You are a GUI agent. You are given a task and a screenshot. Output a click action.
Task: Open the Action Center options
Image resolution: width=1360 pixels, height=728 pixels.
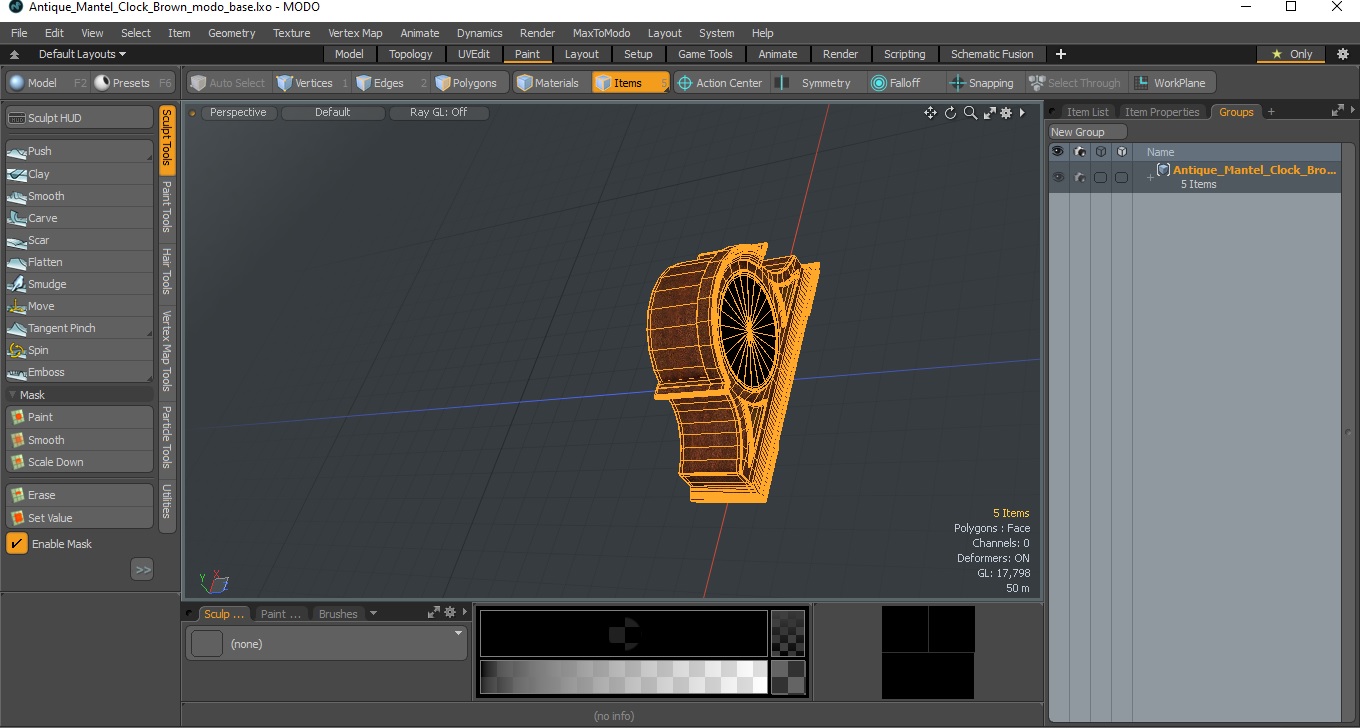(x=719, y=83)
